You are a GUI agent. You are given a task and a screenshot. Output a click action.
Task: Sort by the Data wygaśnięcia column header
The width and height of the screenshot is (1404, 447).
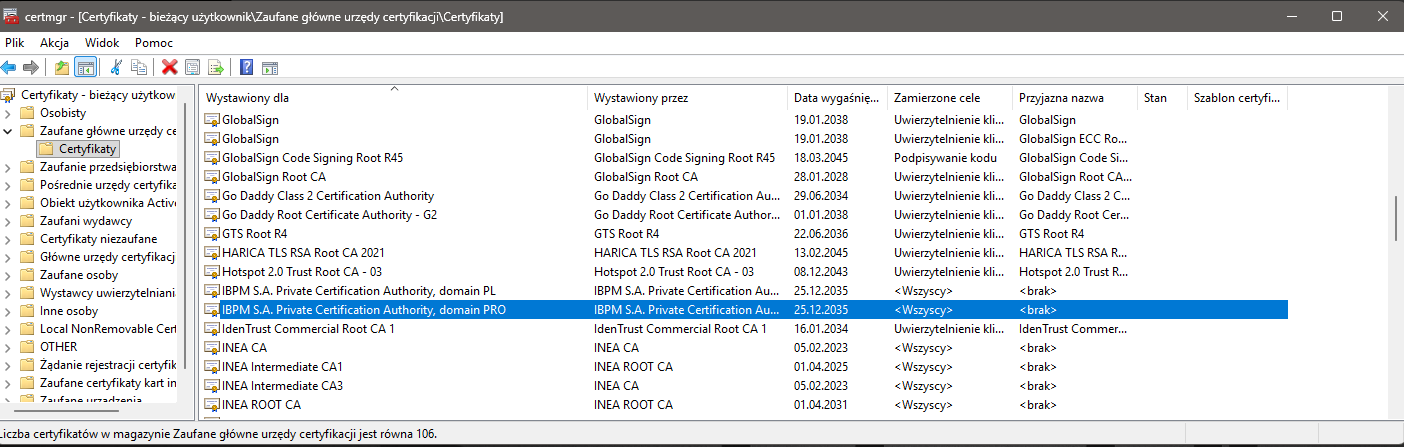coord(838,98)
